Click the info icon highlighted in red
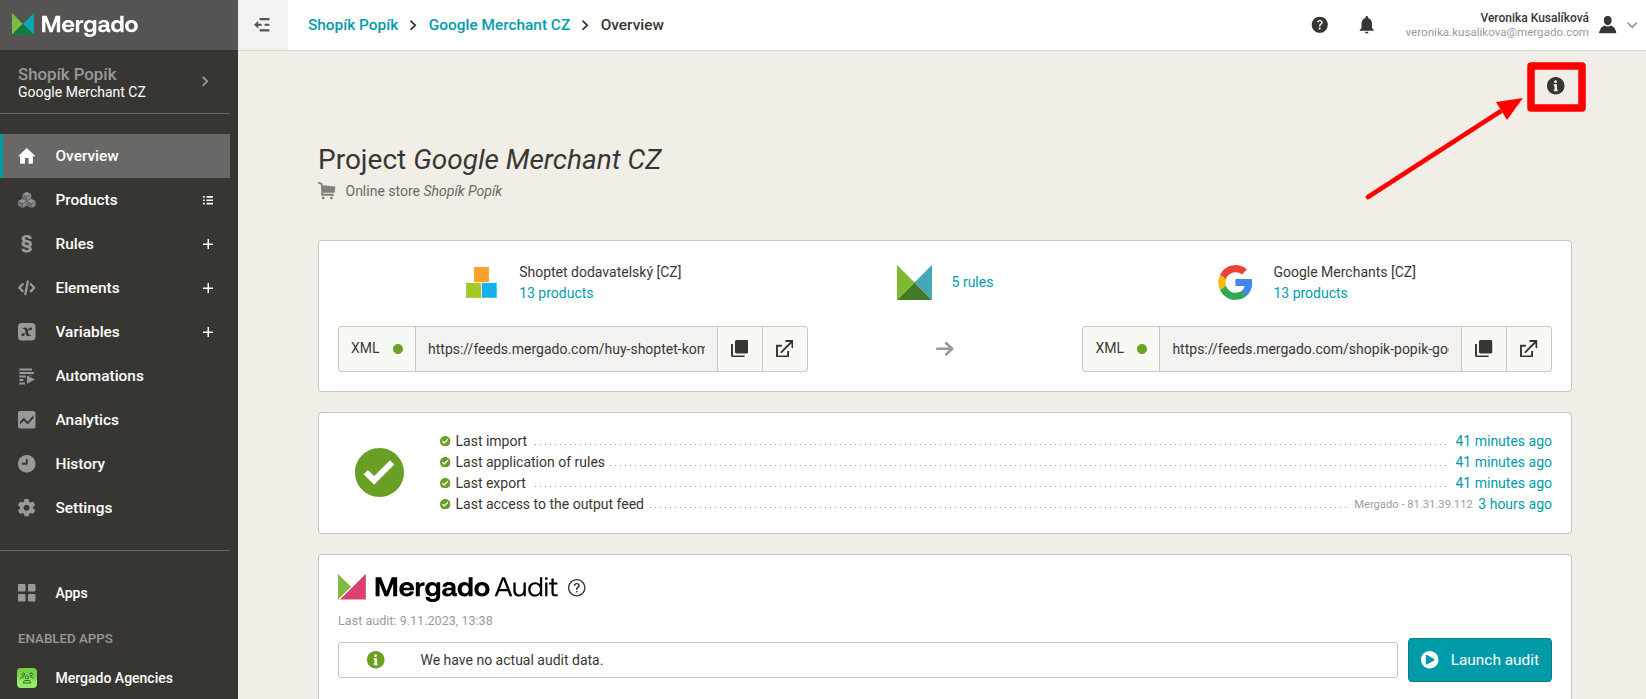Screen dimensions: 1646x699 click(x=1555, y=86)
